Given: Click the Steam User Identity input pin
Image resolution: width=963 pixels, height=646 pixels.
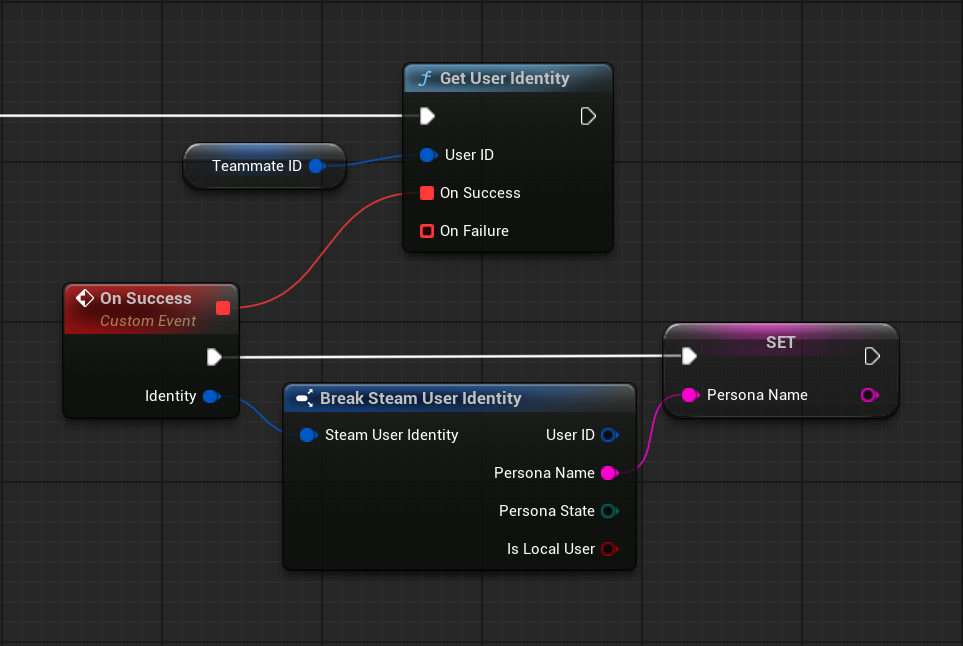Looking at the screenshot, I should pos(308,435).
